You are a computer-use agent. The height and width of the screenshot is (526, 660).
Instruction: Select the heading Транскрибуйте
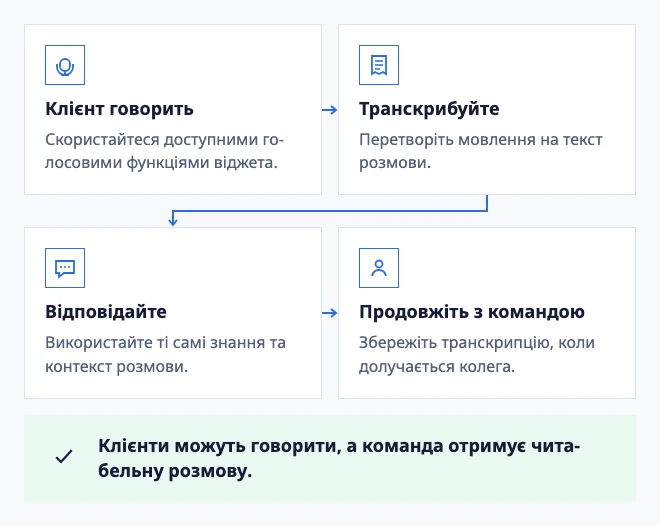[x=429, y=109]
